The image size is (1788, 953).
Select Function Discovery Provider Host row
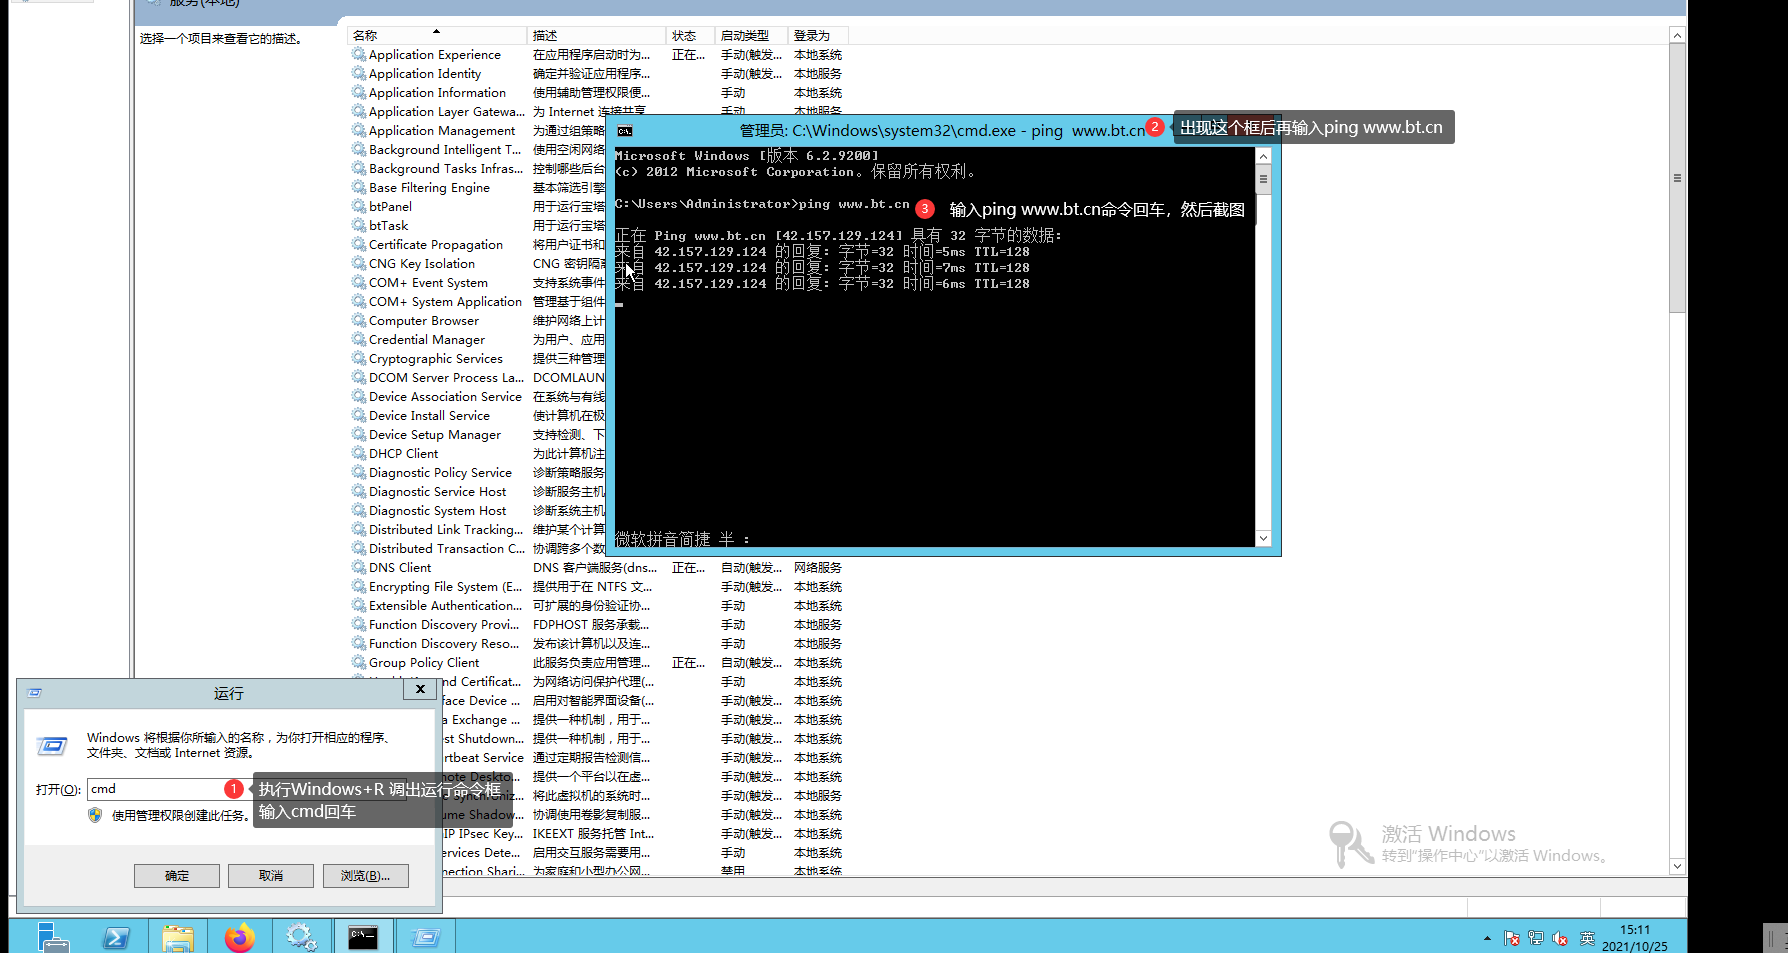[598, 624]
